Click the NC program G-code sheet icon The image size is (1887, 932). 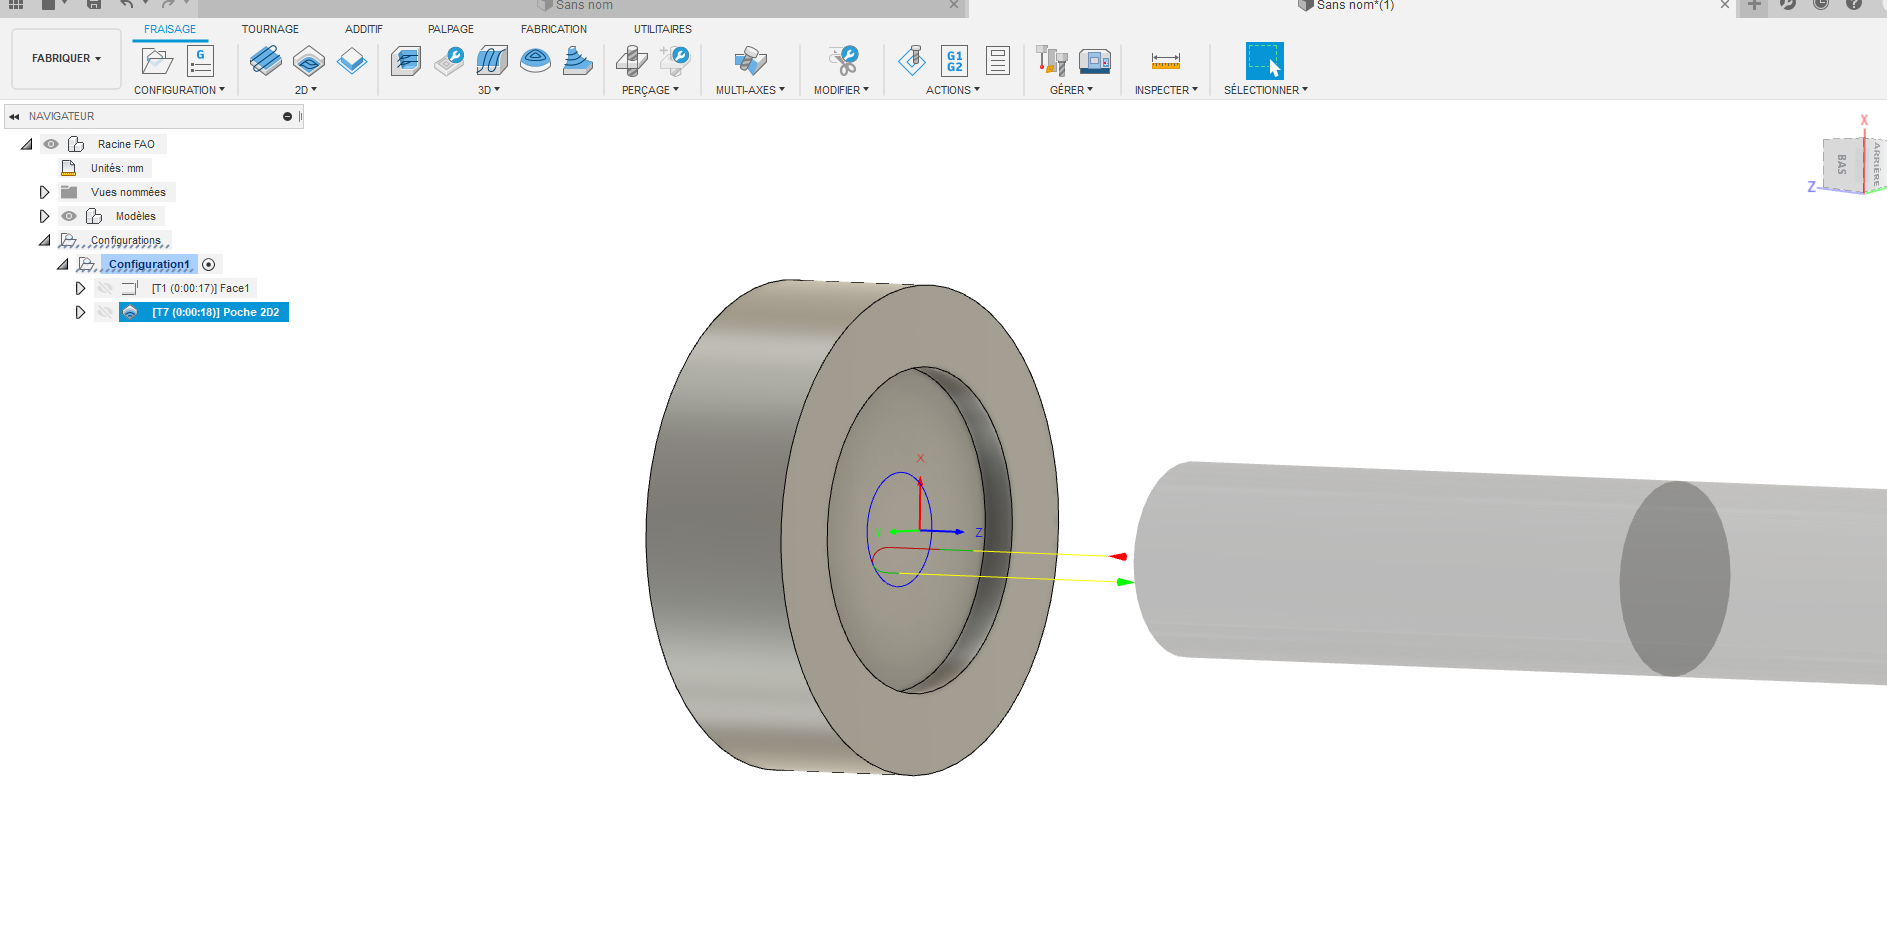point(201,61)
